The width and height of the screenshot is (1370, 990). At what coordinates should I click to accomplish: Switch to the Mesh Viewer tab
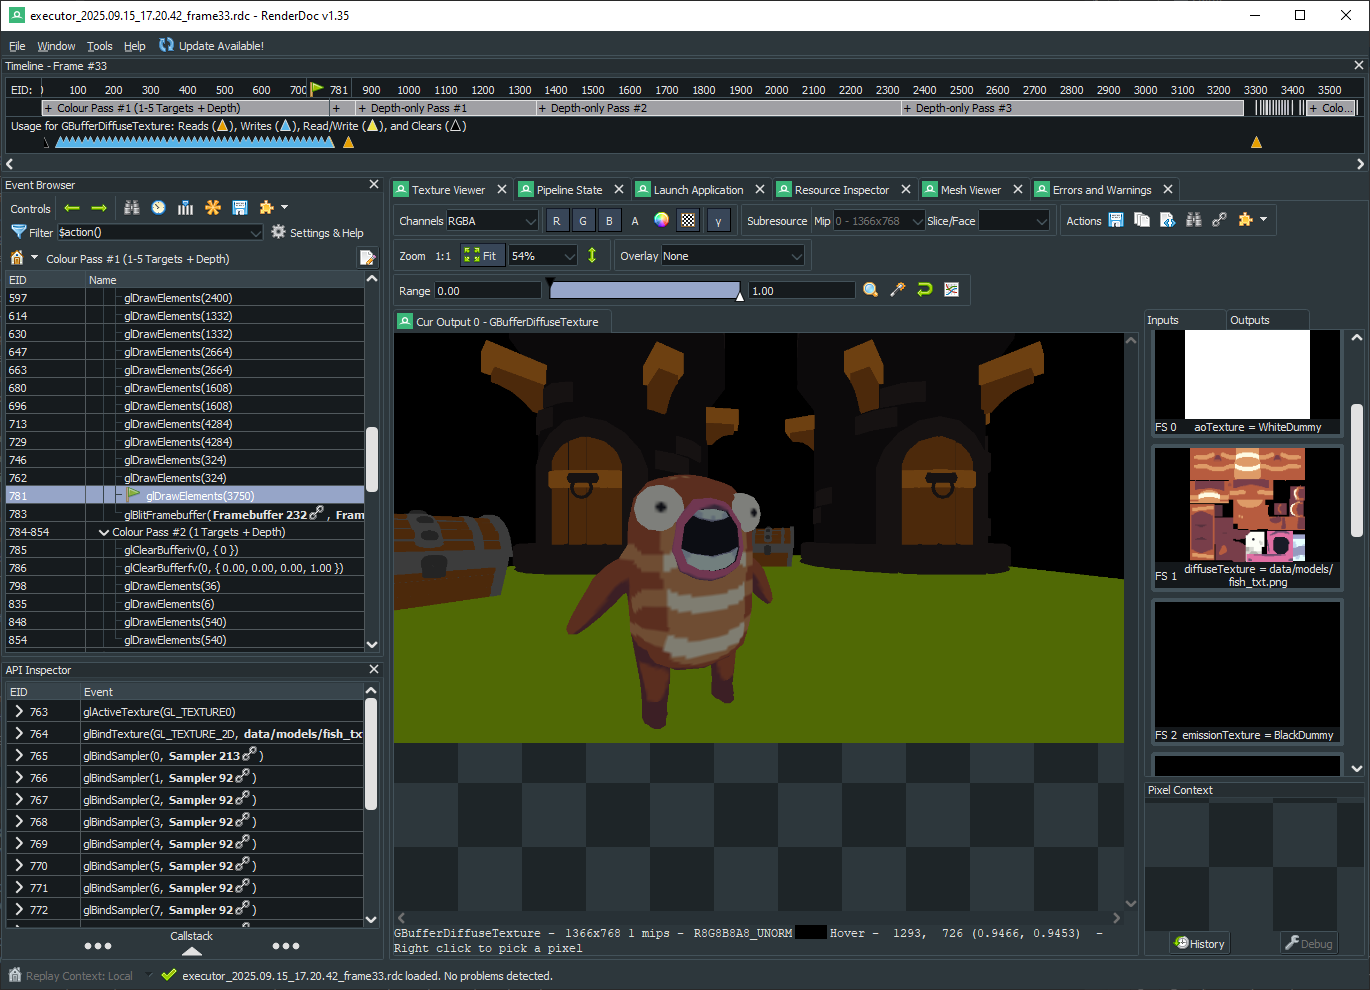coord(970,190)
